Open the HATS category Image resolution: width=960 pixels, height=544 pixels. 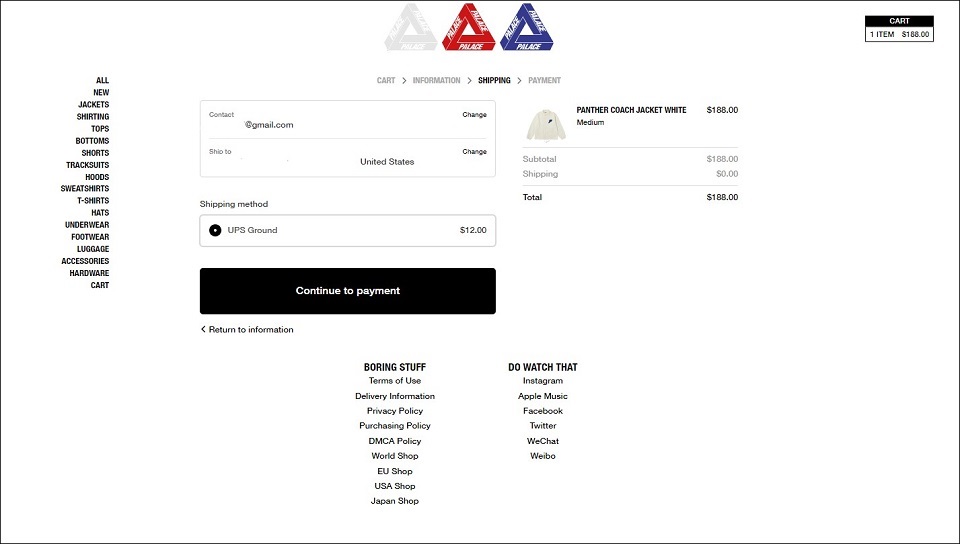pyautogui.click(x=100, y=213)
